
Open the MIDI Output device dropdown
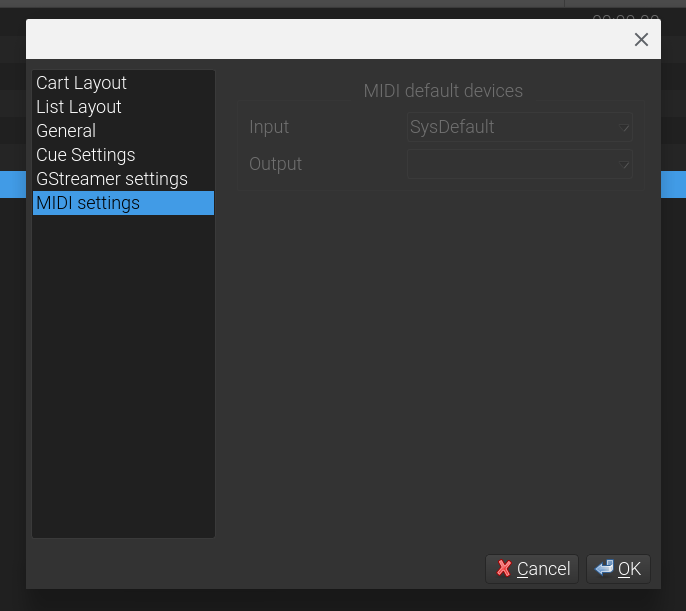coord(520,164)
